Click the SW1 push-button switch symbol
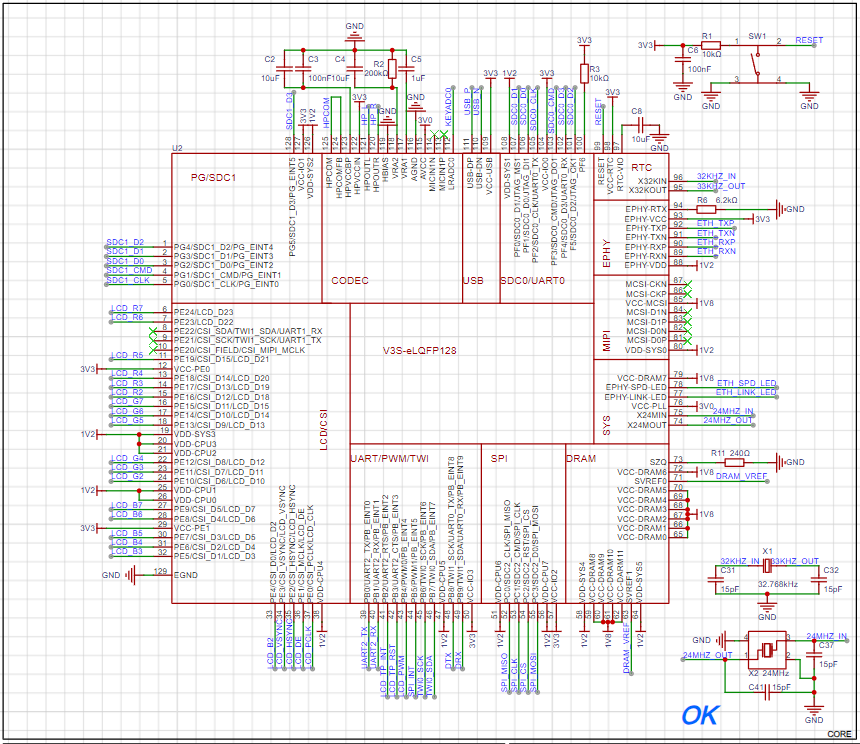860x744 pixels. pyautogui.click(x=757, y=63)
